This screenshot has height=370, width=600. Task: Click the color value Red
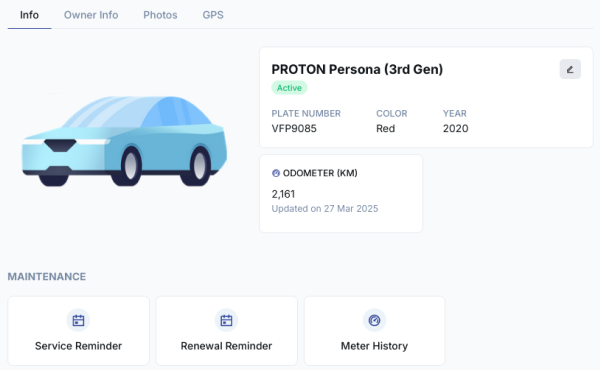(385, 129)
